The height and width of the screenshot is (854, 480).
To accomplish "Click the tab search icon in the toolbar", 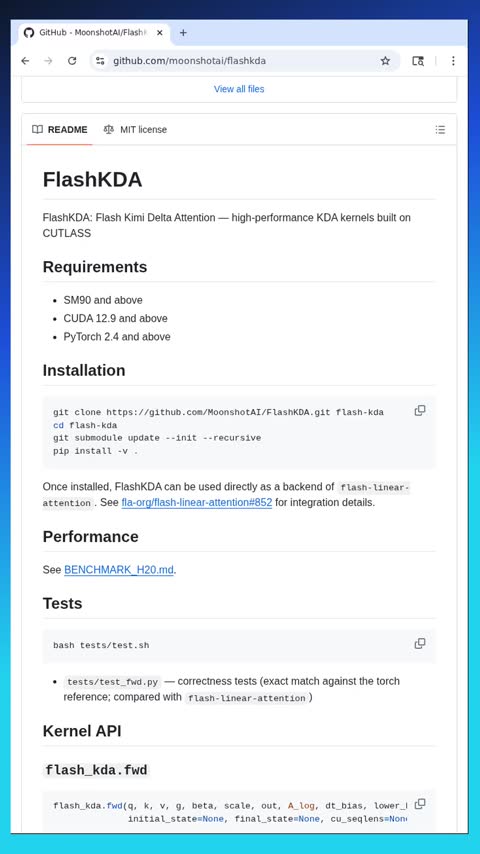I will click(x=418, y=61).
